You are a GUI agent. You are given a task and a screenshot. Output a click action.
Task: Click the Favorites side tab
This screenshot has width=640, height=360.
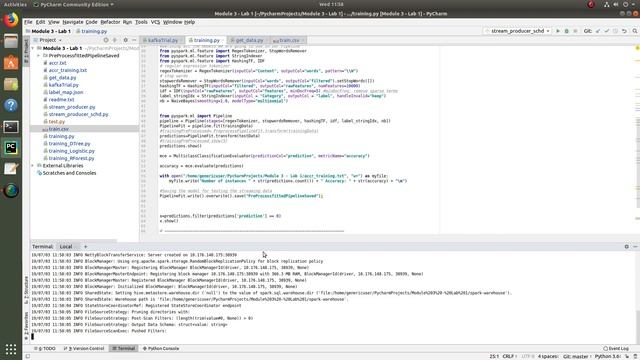pyautogui.click(x=27, y=326)
